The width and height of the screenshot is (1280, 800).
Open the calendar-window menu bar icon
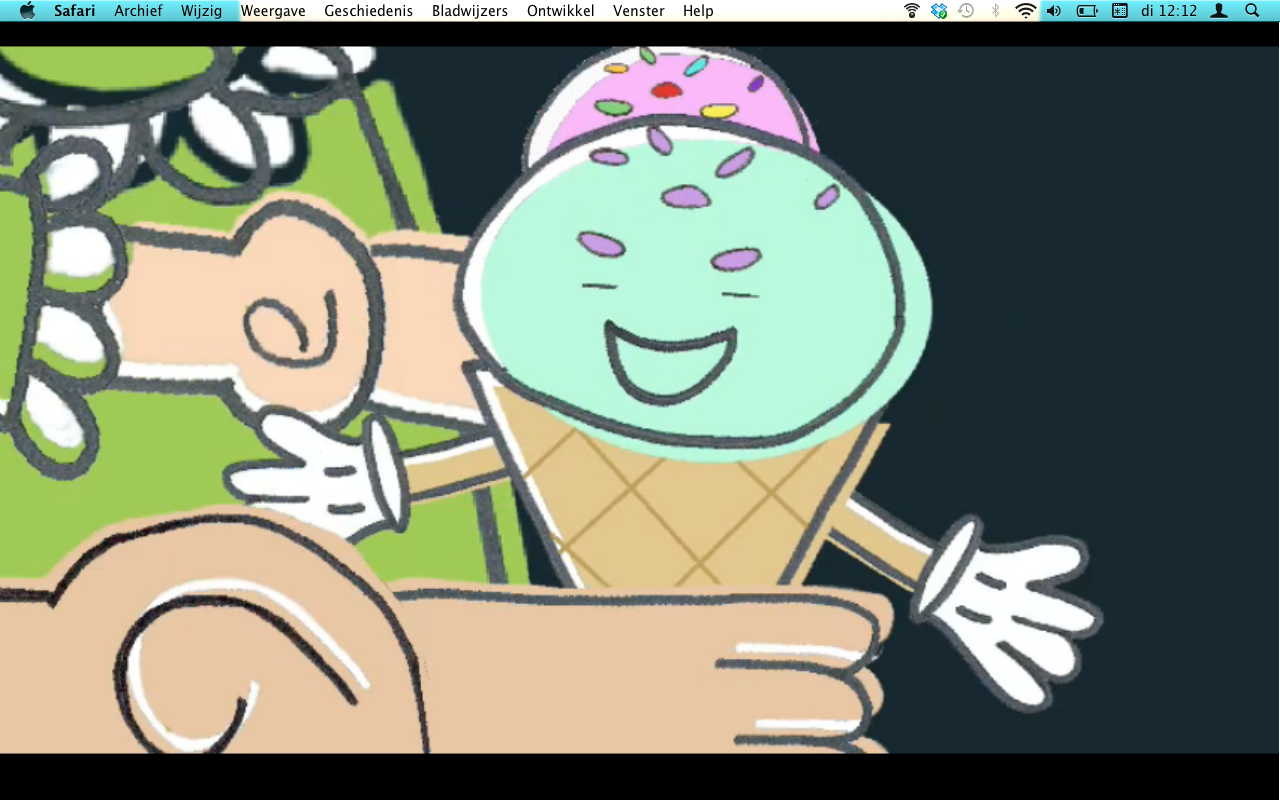(x=1120, y=11)
